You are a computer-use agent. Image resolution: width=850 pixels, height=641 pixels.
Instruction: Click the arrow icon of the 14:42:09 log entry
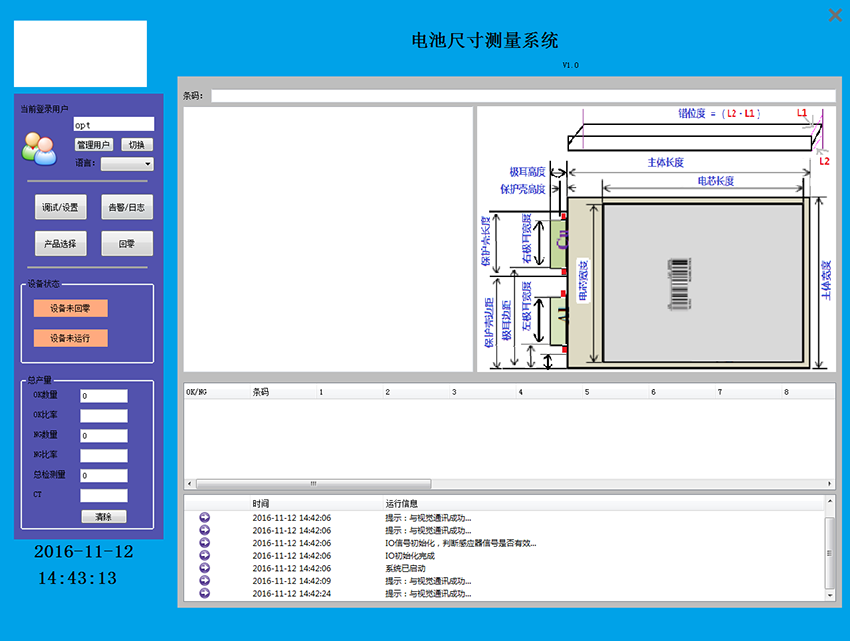pos(205,581)
